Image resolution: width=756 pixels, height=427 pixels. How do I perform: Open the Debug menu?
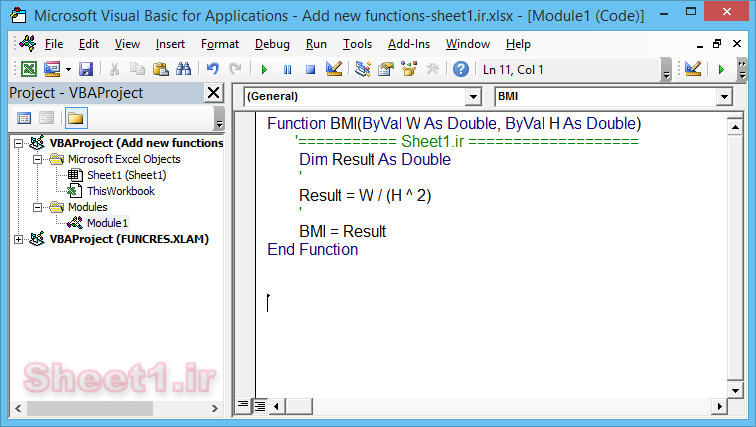(272, 44)
